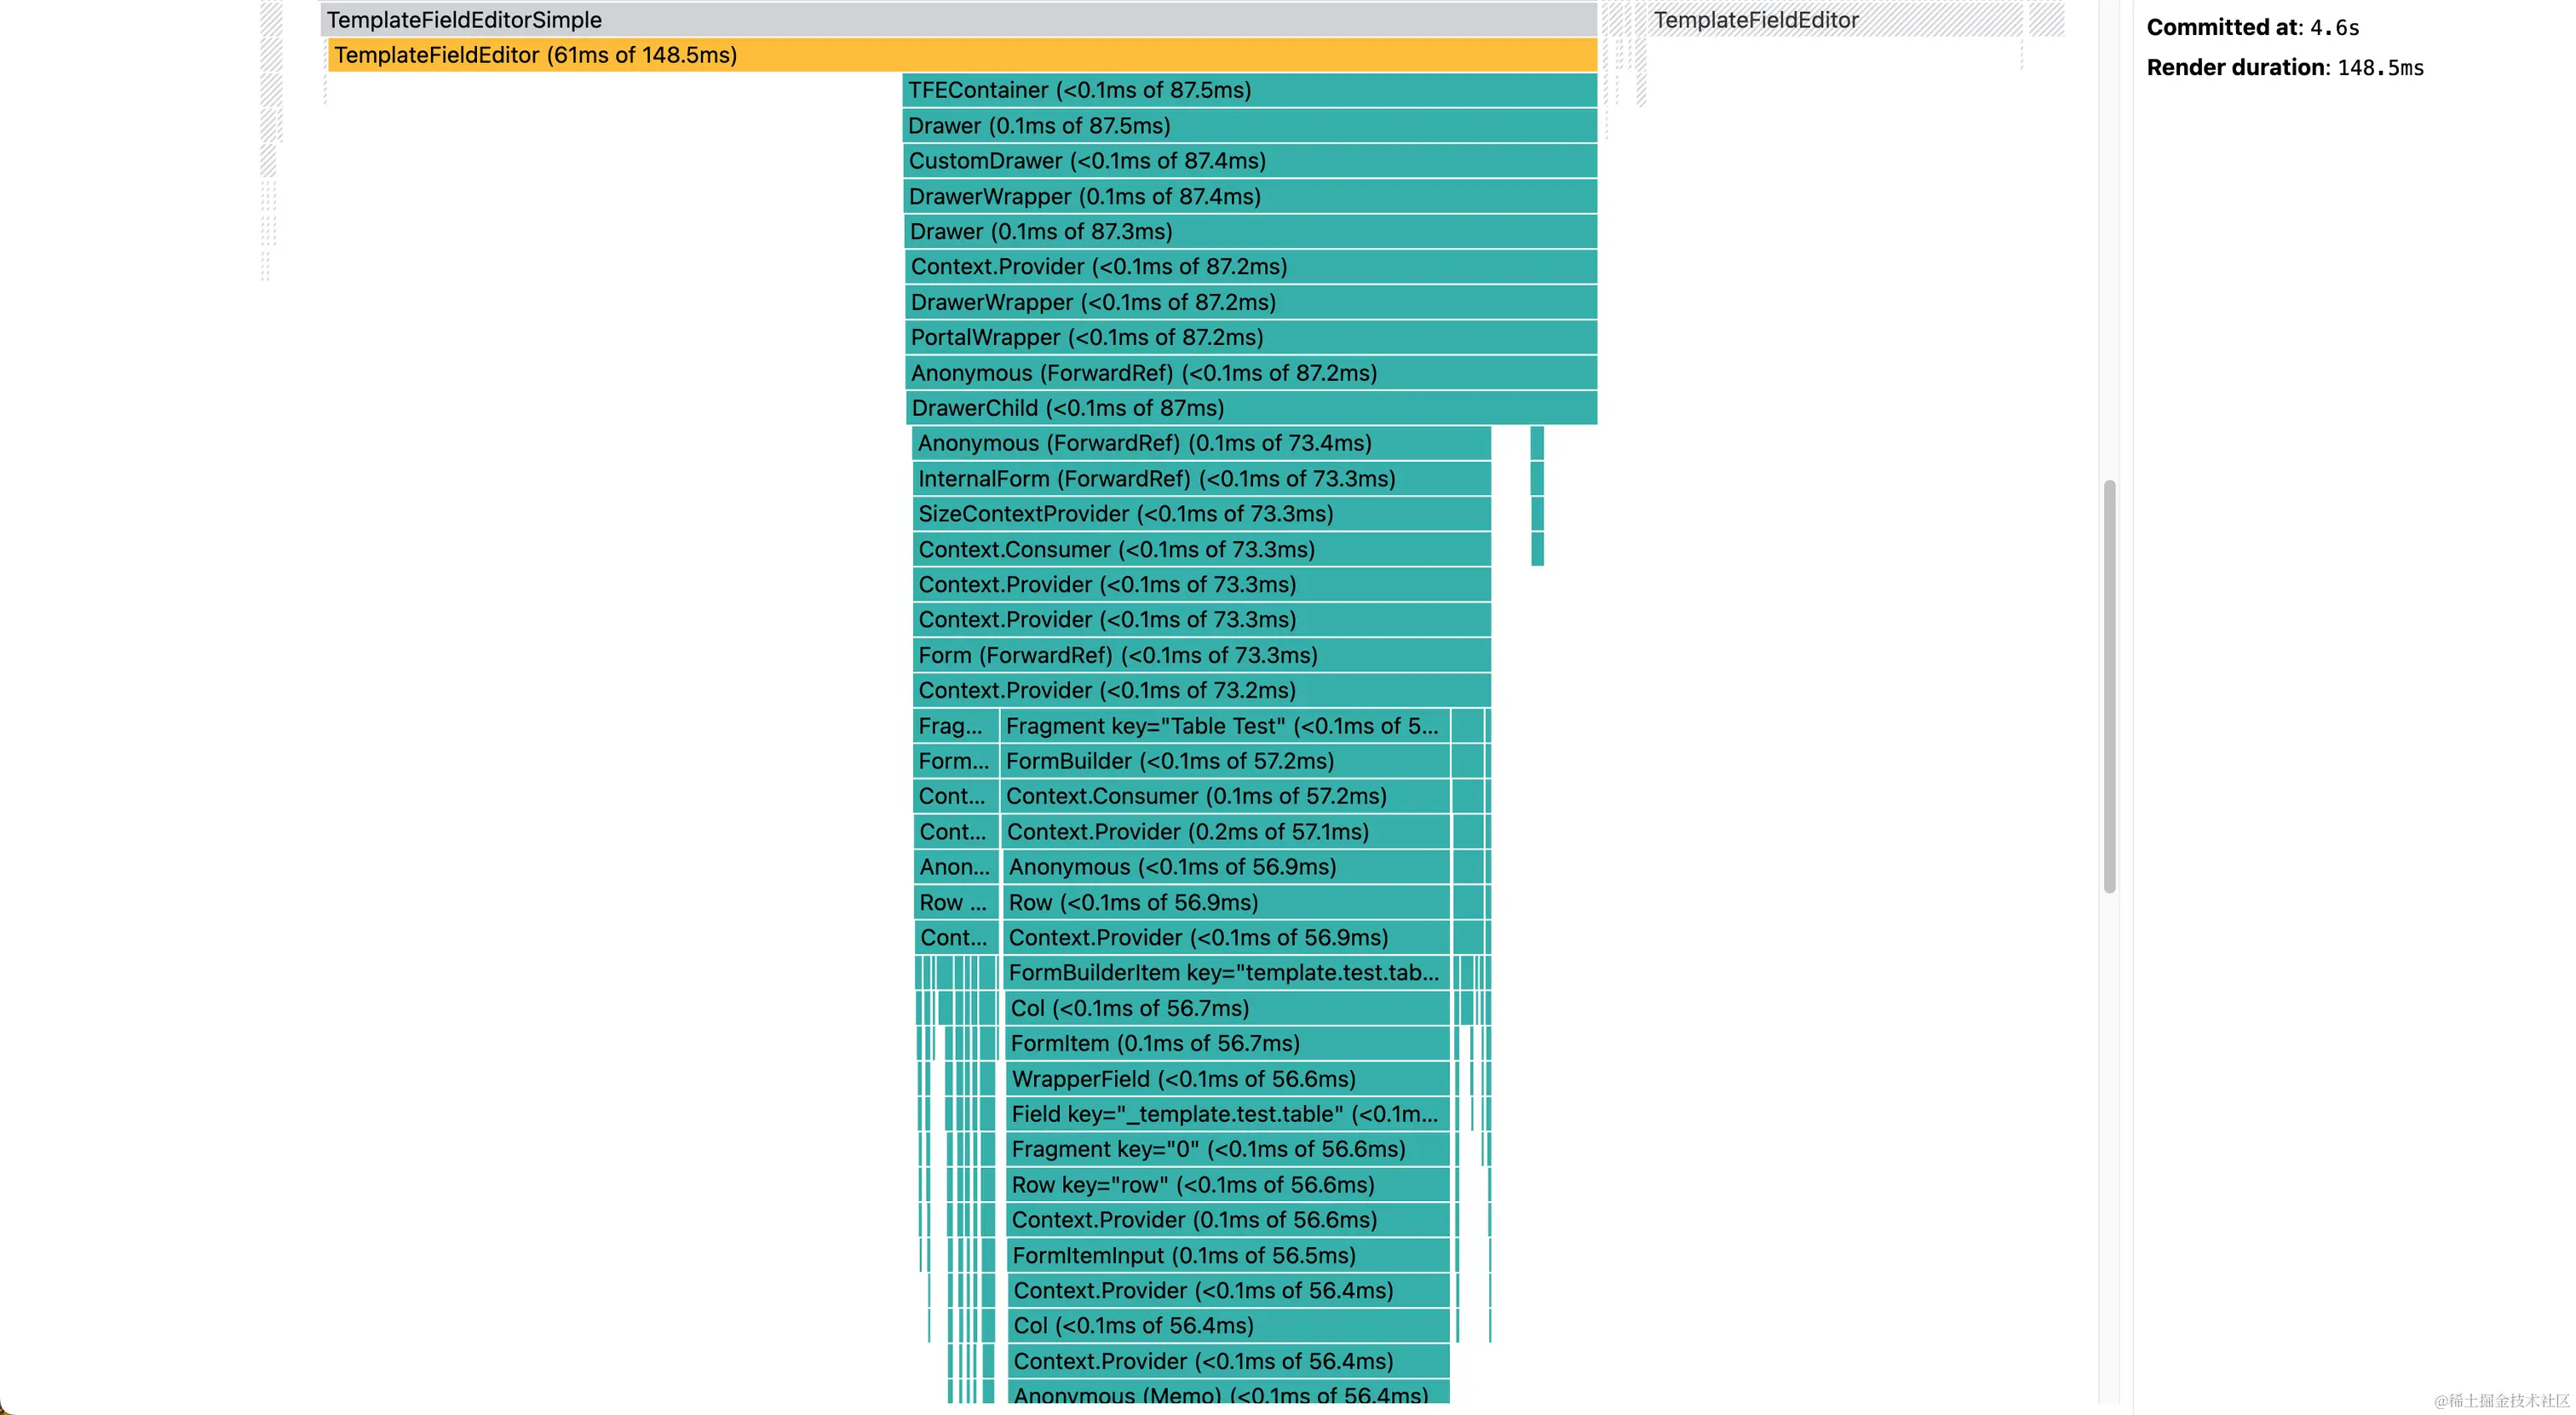The image size is (2576, 1415).
Task: Select Row key="row" (<0.1ms of 56.6ms) bar
Action: 1228,1185
